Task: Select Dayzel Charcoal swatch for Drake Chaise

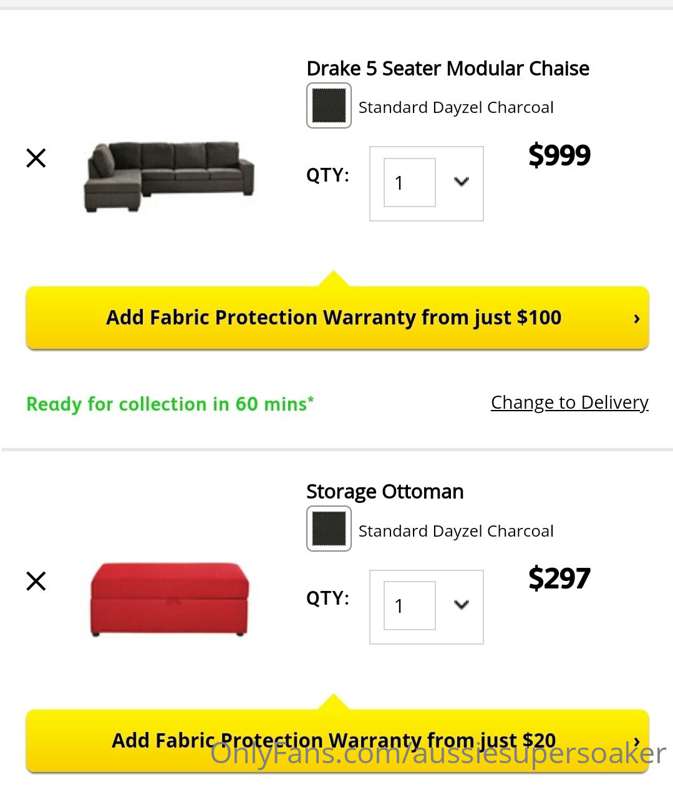Action: (329, 106)
